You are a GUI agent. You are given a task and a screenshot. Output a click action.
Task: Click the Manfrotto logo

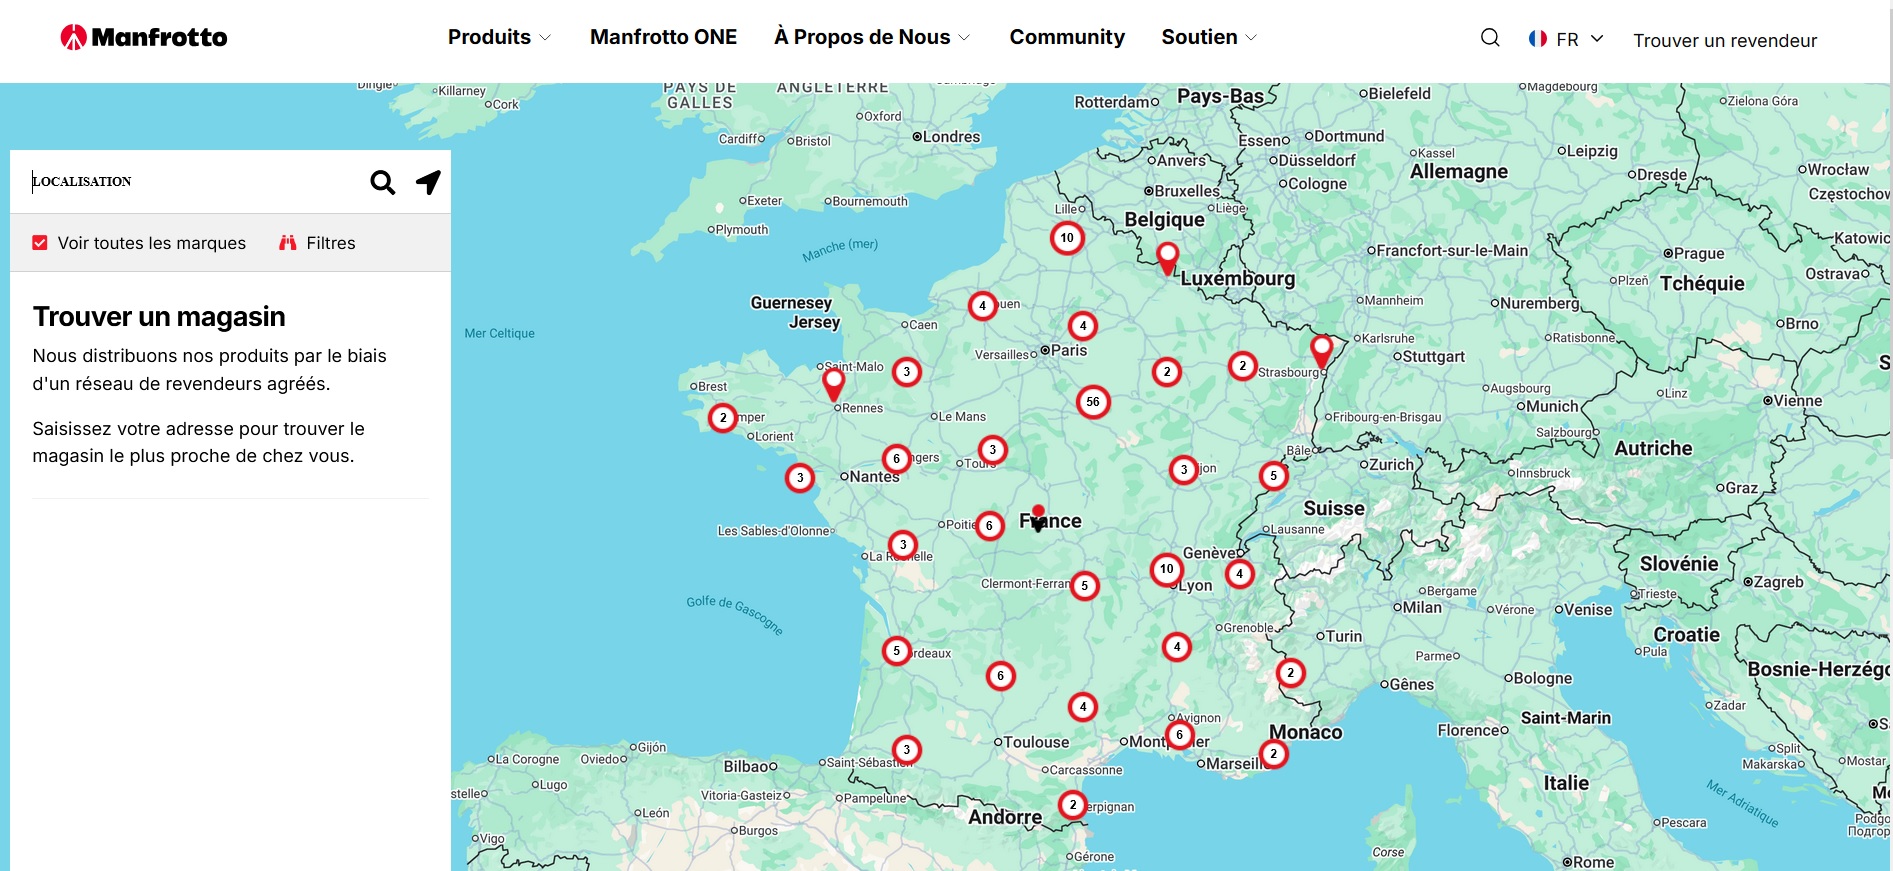pyautogui.click(x=144, y=38)
